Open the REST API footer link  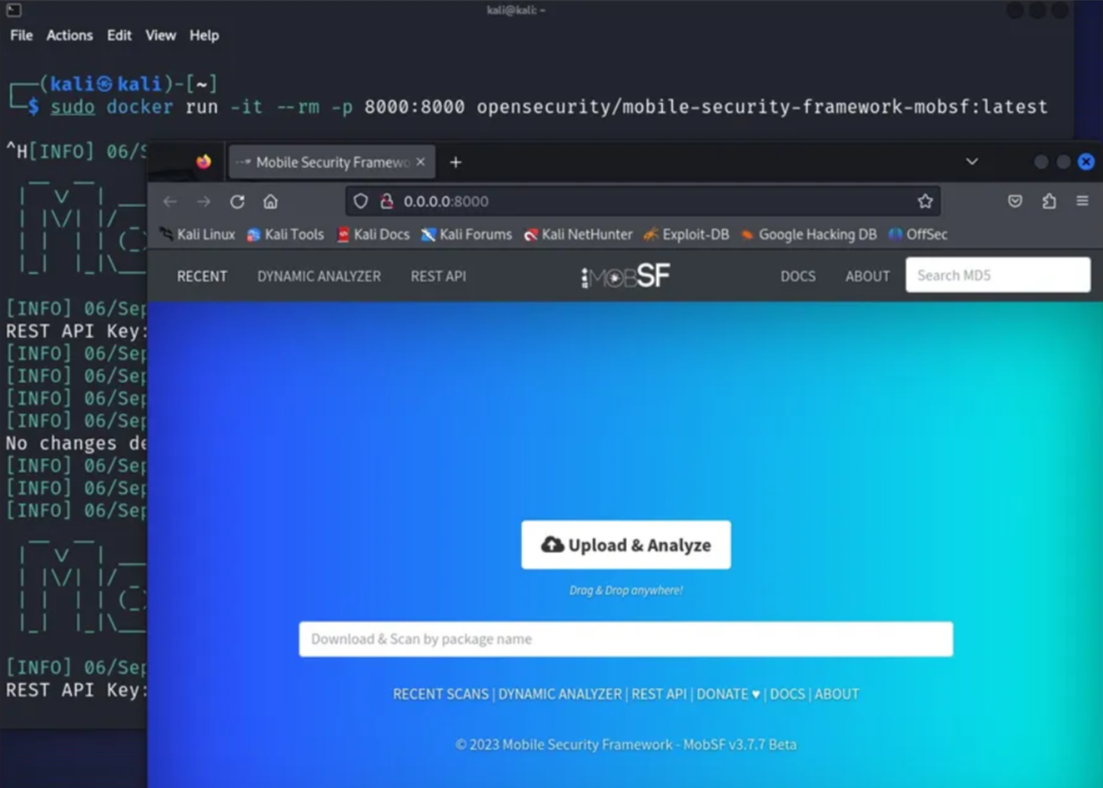(659, 694)
